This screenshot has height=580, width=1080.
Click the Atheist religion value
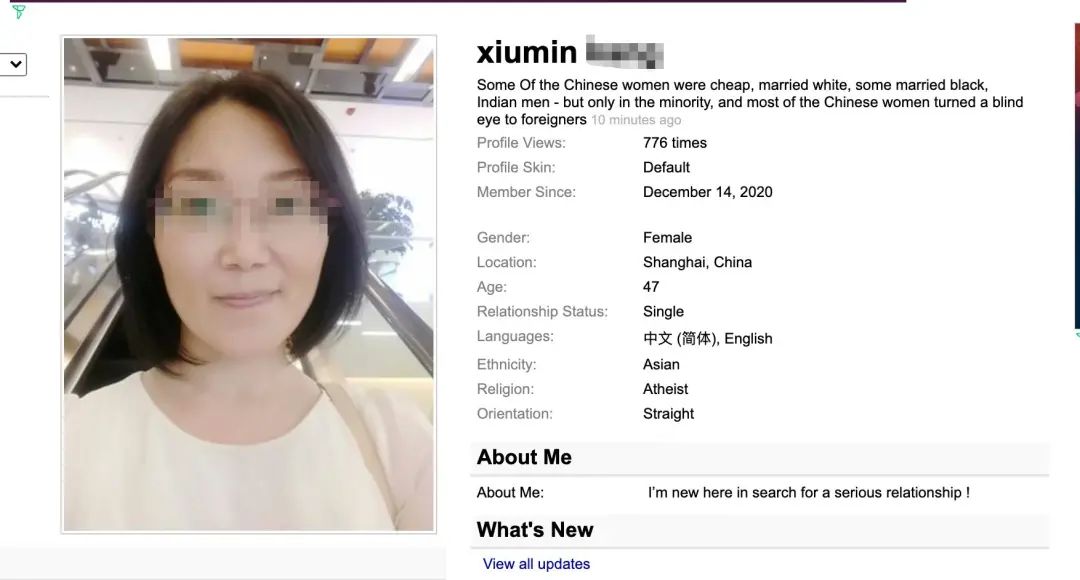[x=665, y=389]
